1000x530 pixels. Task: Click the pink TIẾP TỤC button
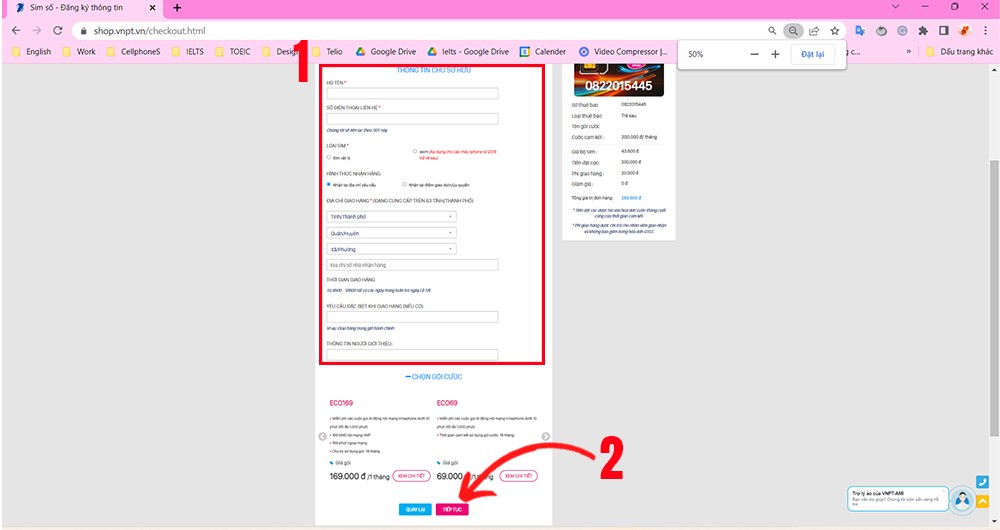pyautogui.click(x=452, y=510)
